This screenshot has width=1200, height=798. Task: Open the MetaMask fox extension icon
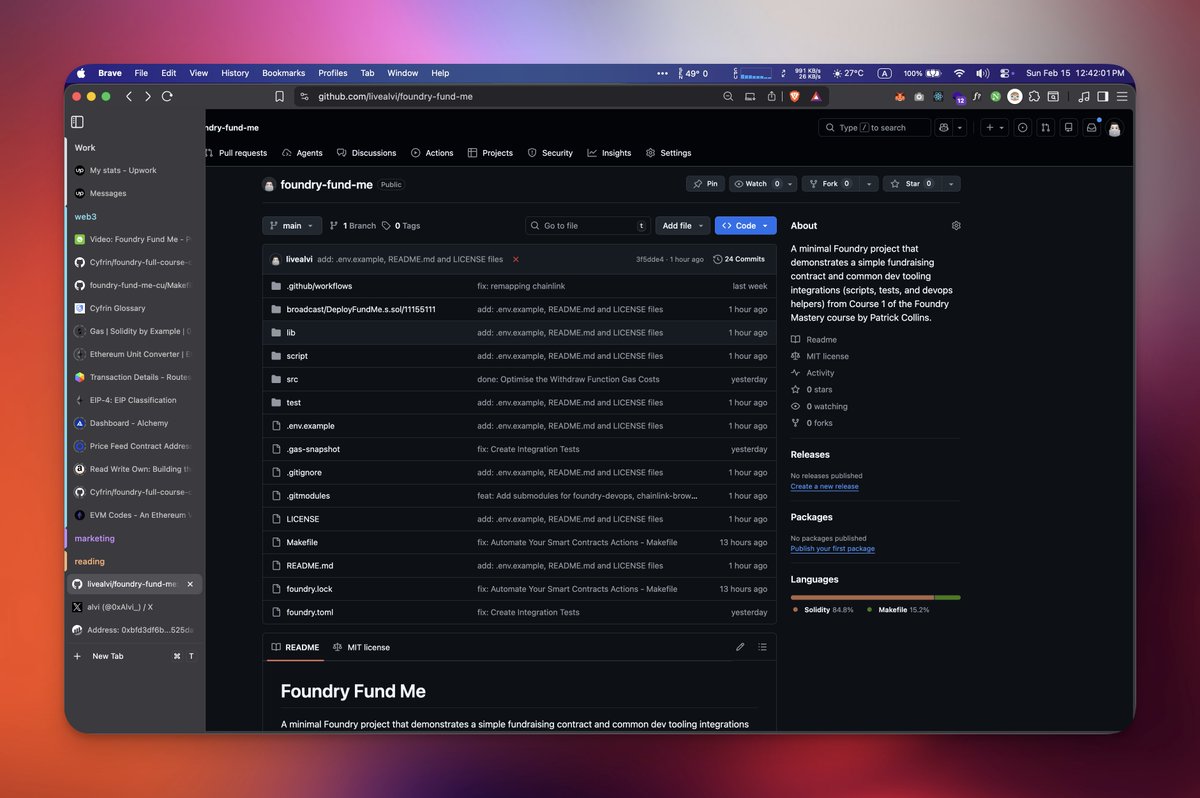[899, 97]
